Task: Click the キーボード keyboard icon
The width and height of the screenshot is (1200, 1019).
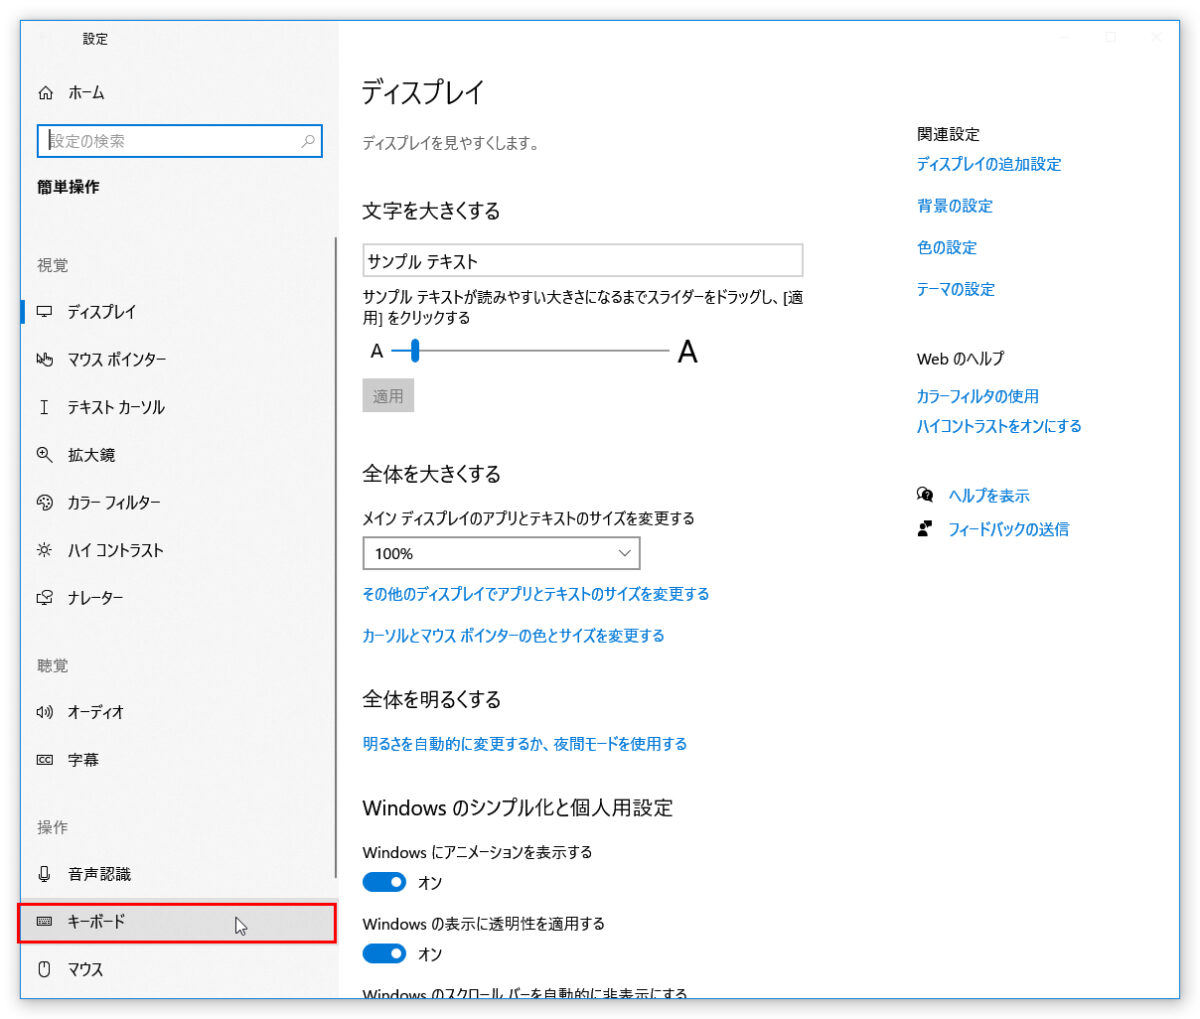Action: tap(45, 921)
